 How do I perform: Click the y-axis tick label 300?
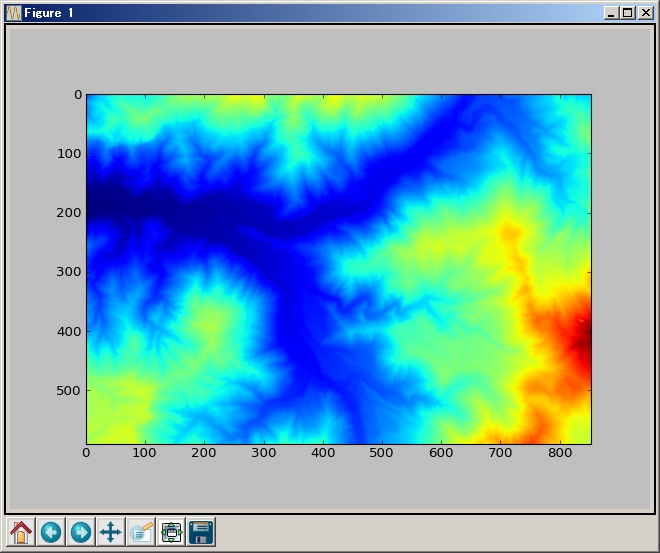pyautogui.click(x=69, y=272)
